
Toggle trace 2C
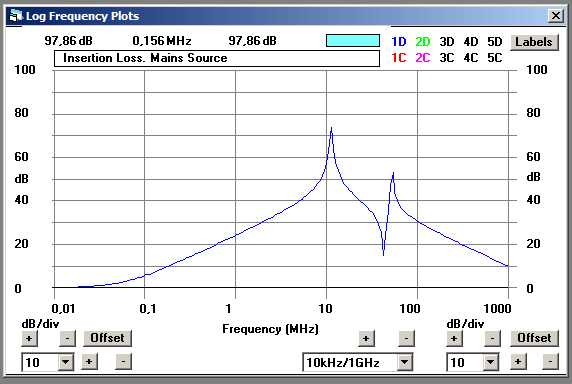423,58
